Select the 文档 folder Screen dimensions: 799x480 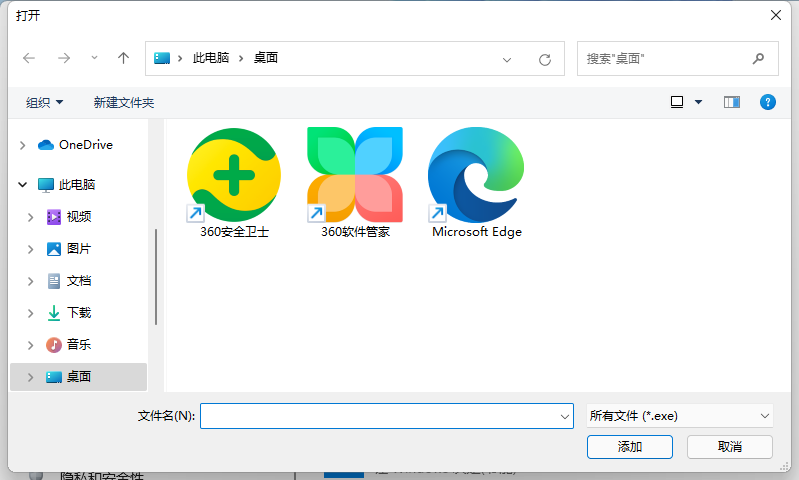coord(69,281)
